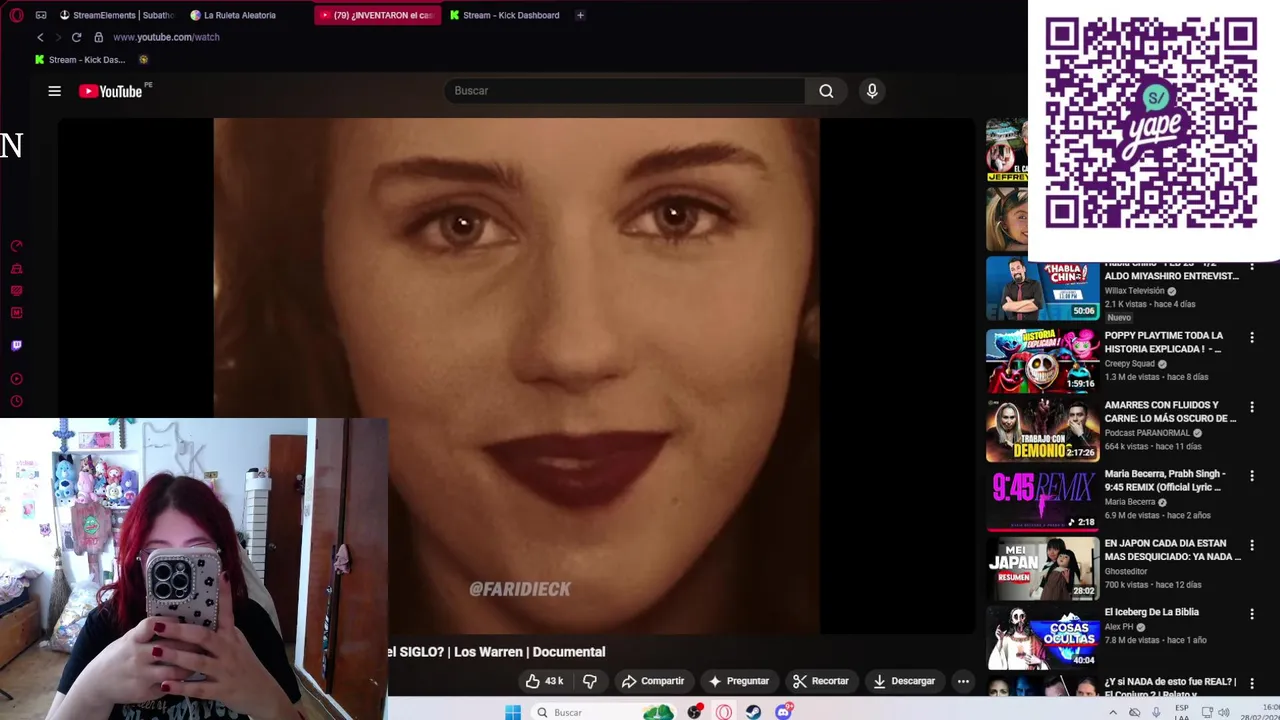Click the search magnifier button
The height and width of the screenshot is (720, 1280).
pyautogui.click(x=826, y=91)
